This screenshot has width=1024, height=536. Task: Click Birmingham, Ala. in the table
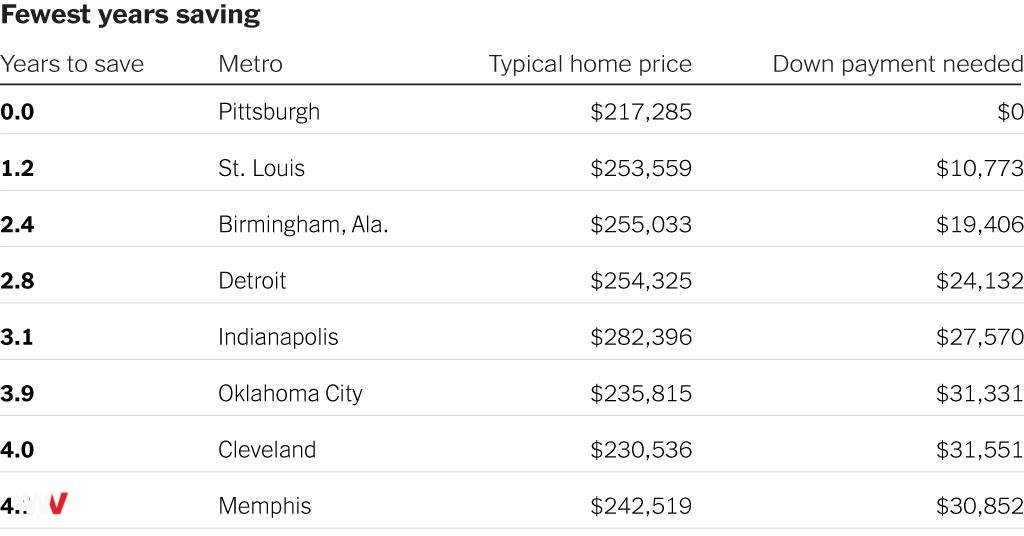tap(303, 225)
